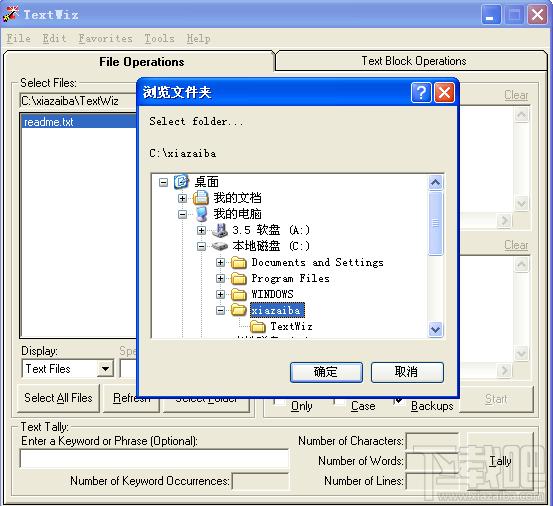Screen dimensions: 553x506
Task: Select 本地磁盘 (C:) entry
Action: 271,246
